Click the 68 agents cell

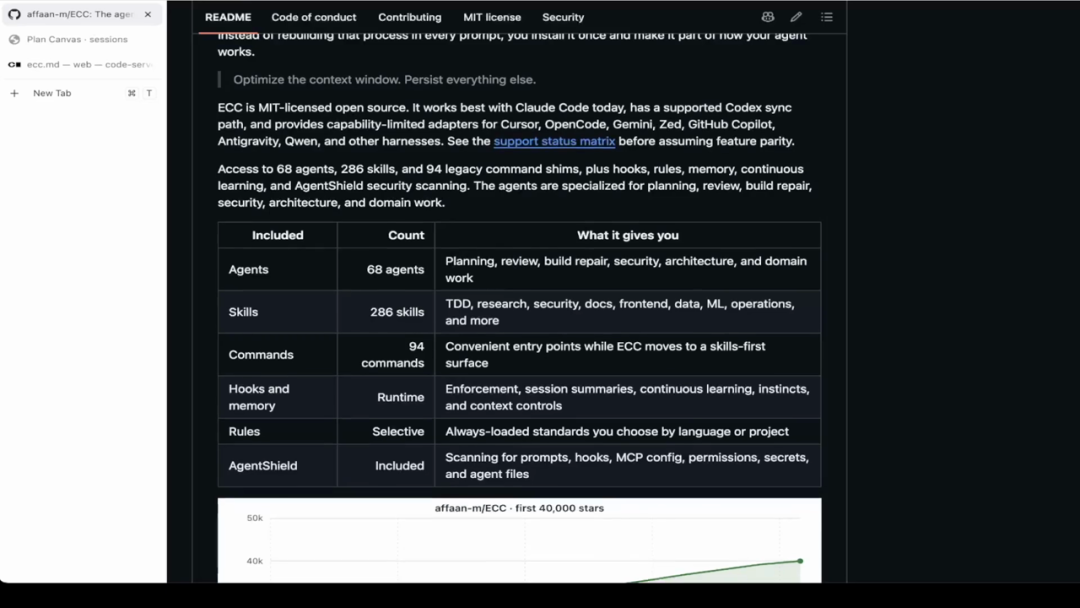point(386,270)
